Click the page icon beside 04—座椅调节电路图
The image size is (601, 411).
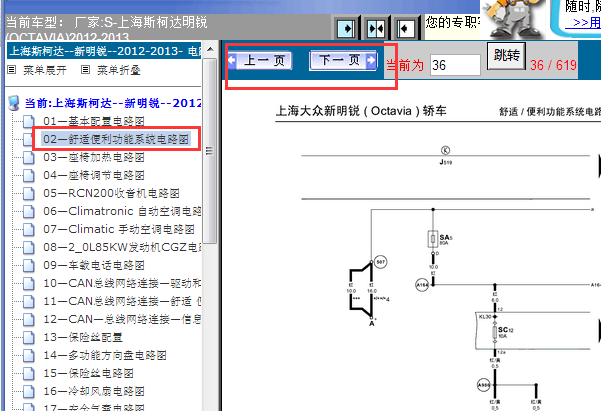click(x=29, y=175)
